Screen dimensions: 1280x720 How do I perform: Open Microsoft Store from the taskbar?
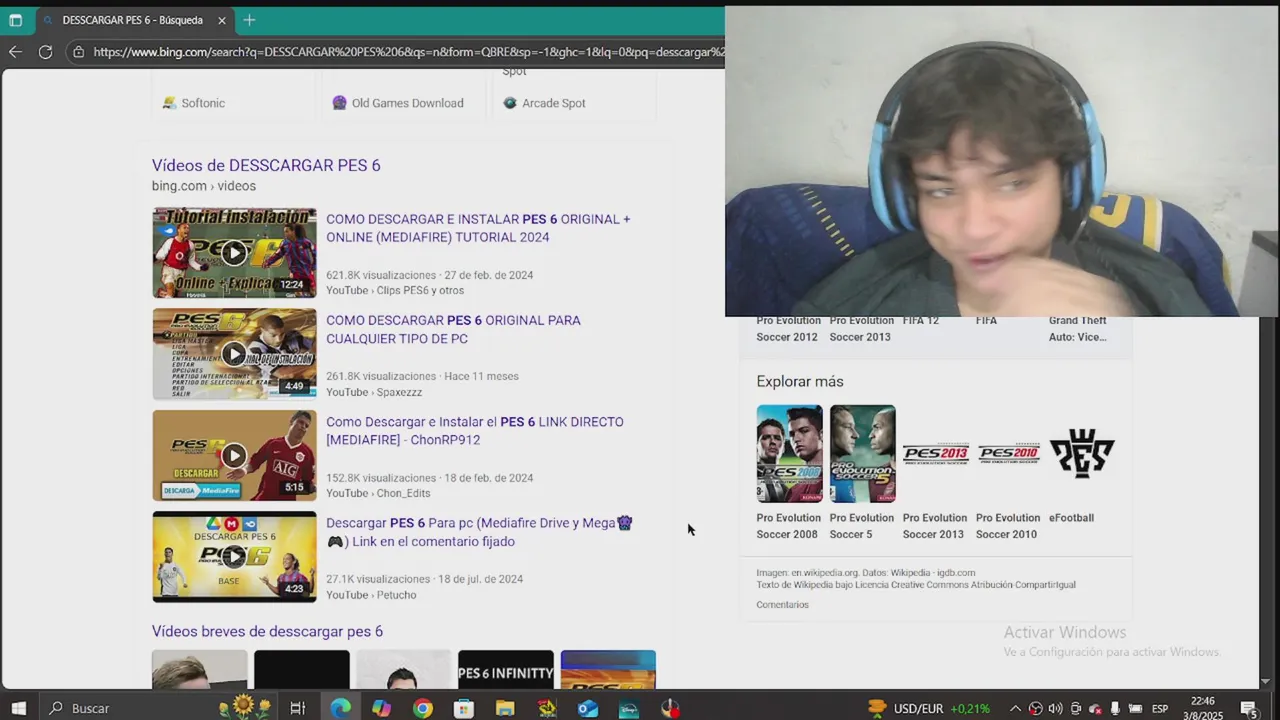pos(464,708)
